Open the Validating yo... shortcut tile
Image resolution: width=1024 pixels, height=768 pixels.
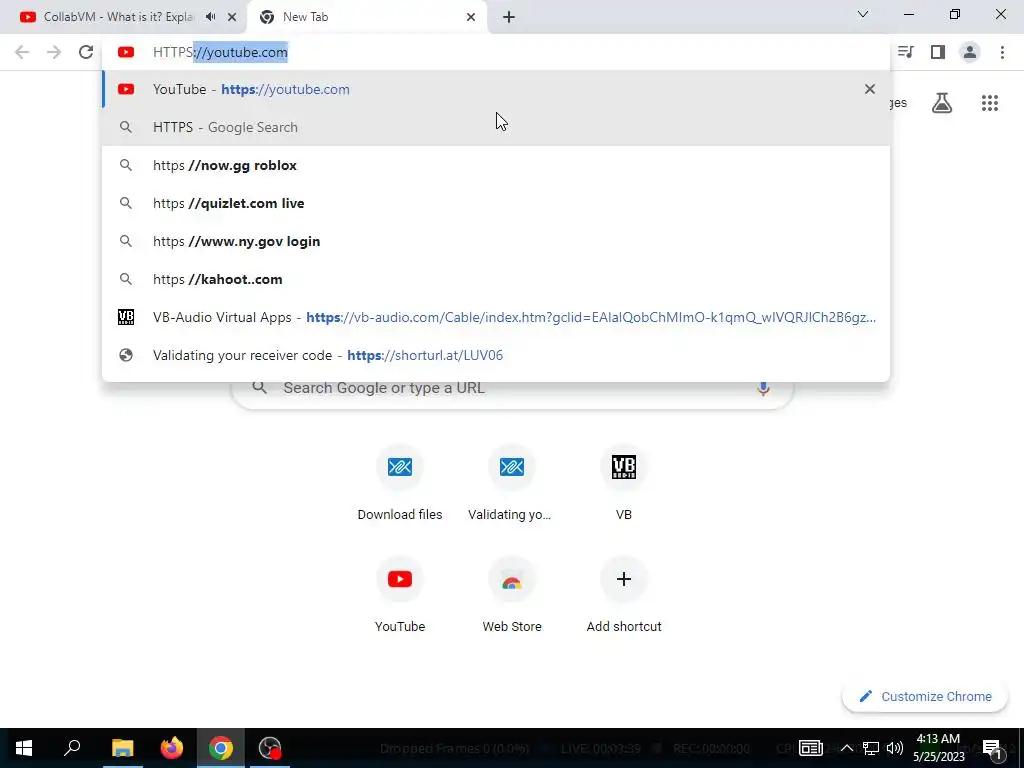512,484
